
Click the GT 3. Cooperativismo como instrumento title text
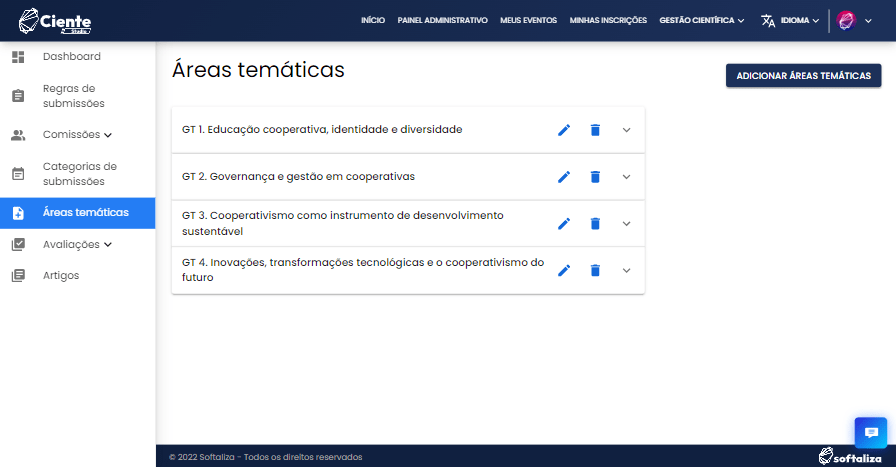tap(343, 223)
